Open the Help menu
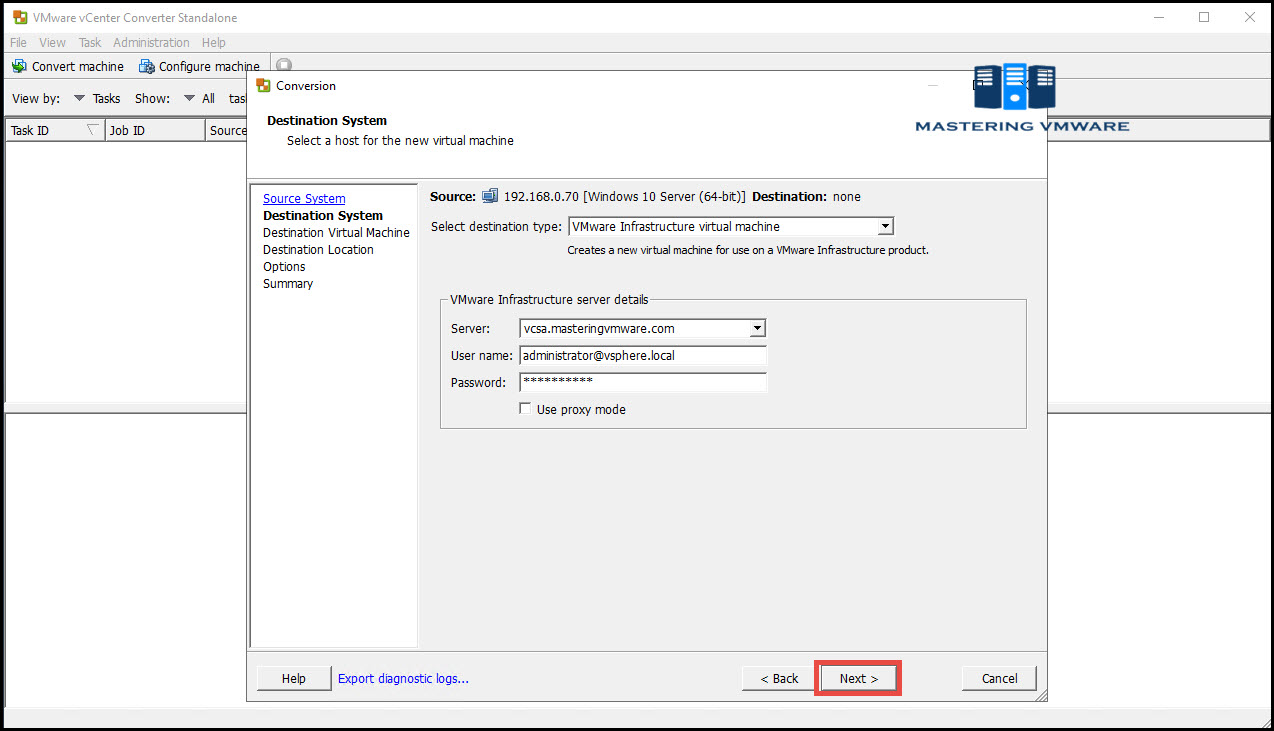1274x731 pixels. tap(213, 43)
